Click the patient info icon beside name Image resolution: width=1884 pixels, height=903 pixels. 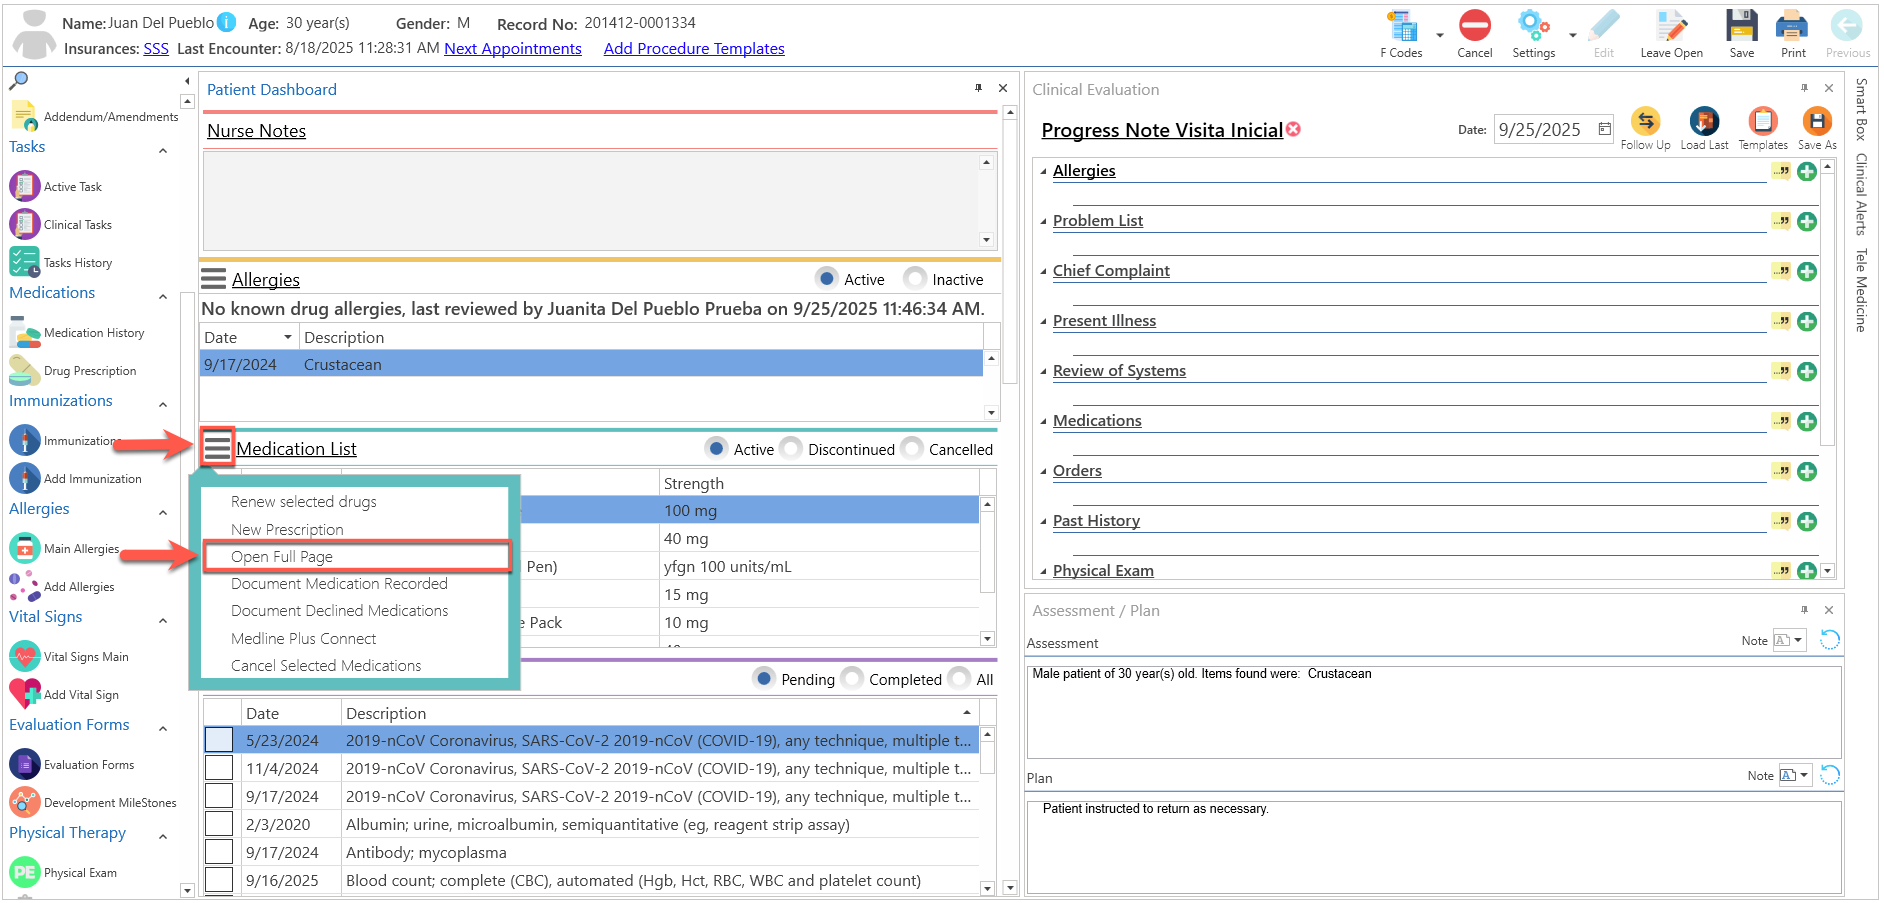(227, 22)
